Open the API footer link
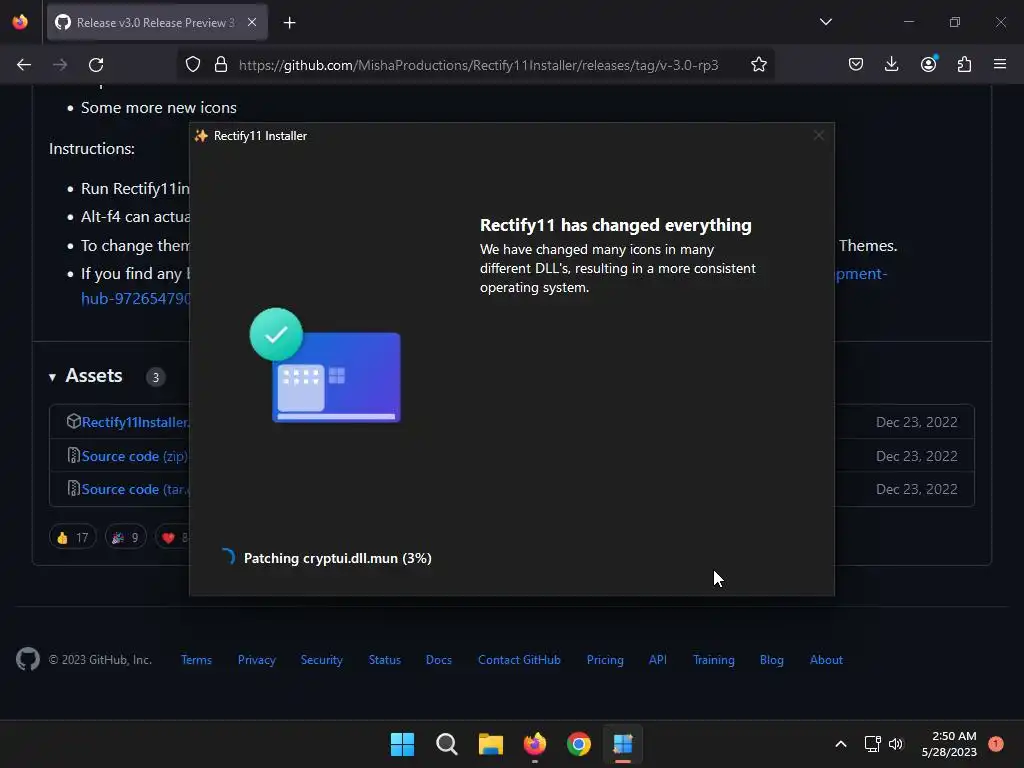 click(658, 660)
